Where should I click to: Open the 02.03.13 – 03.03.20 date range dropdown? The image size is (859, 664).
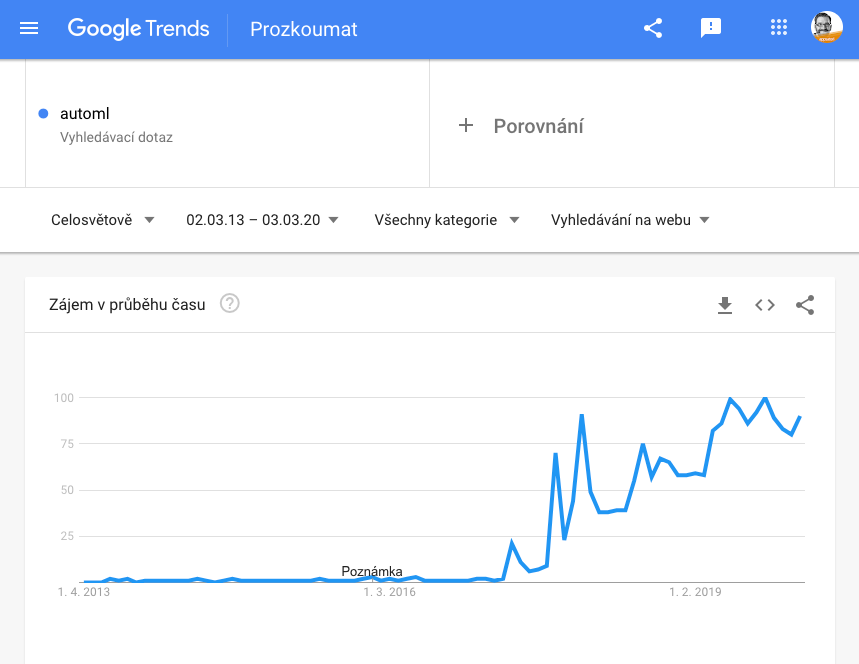pos(262,220)
